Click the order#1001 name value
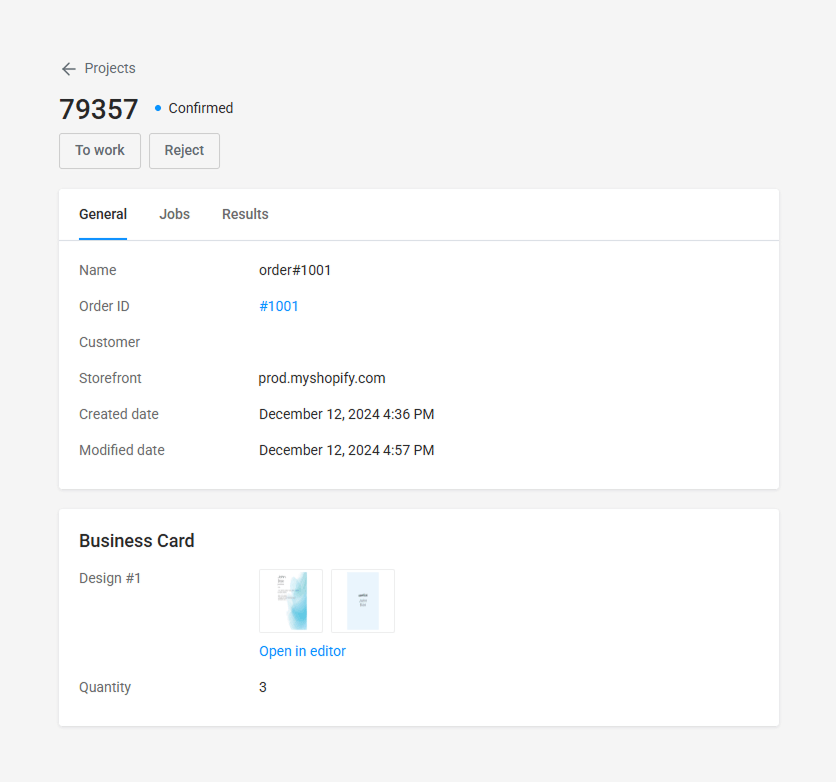This screenshot has width=836, height=782. [x=295, y=270]
